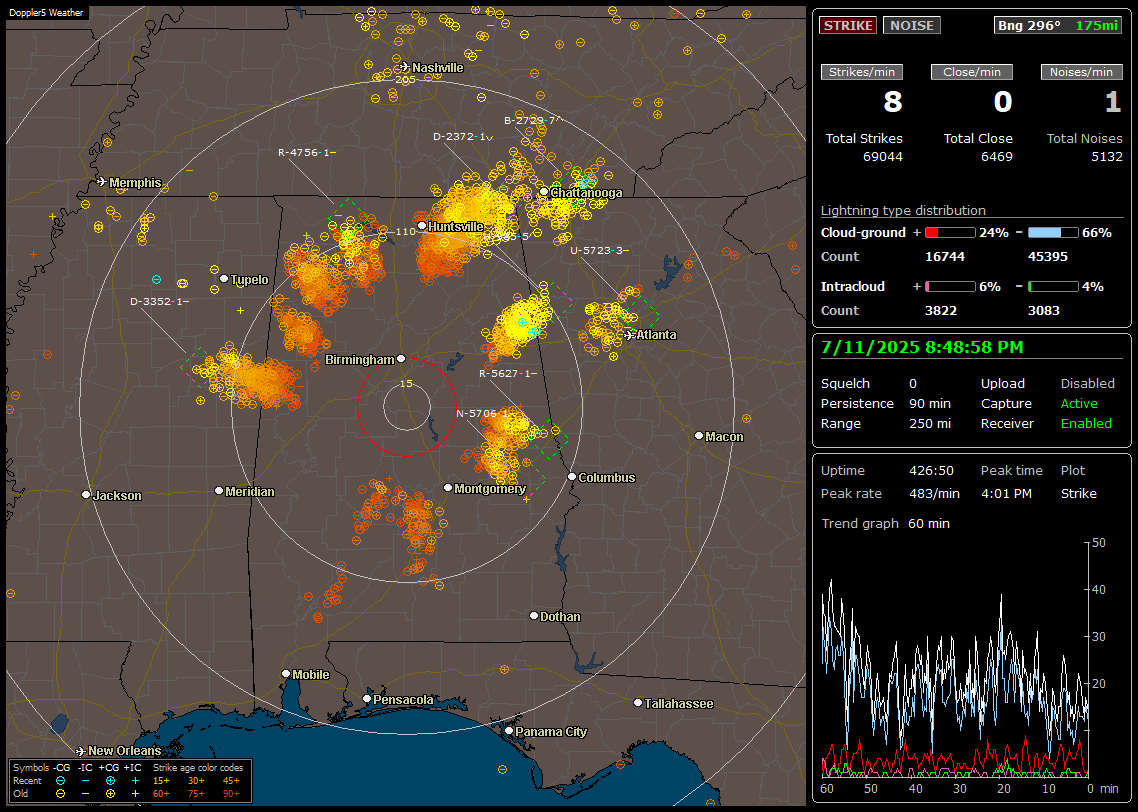Click the Total Close count 6469

(x=996, y=157)
